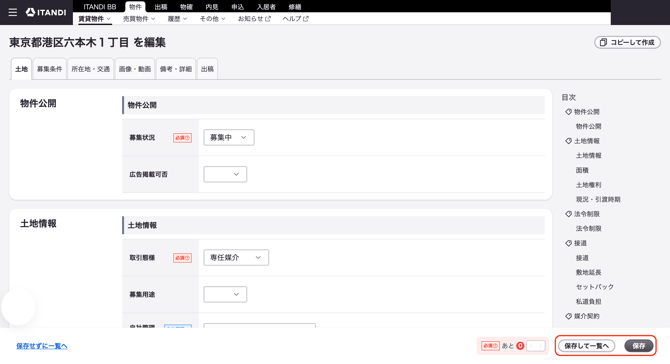This screenshot has width=670, height=364.
Task: Select 物確 in the top menu
Action: (x=186, y=7)
